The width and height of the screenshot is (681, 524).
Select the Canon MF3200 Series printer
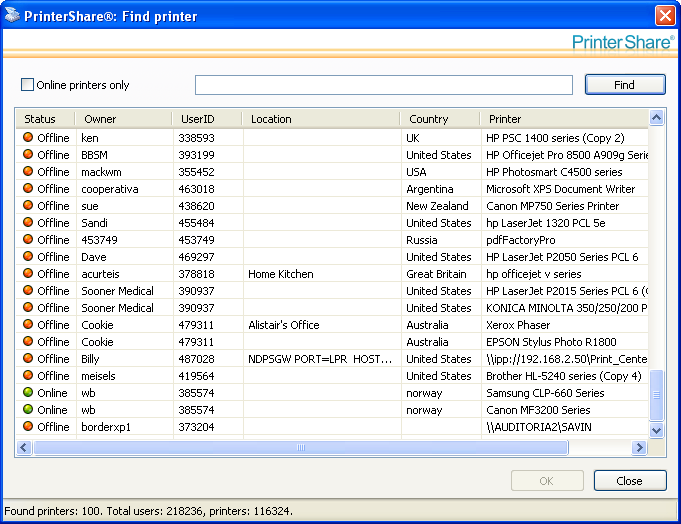coord(538,410)
